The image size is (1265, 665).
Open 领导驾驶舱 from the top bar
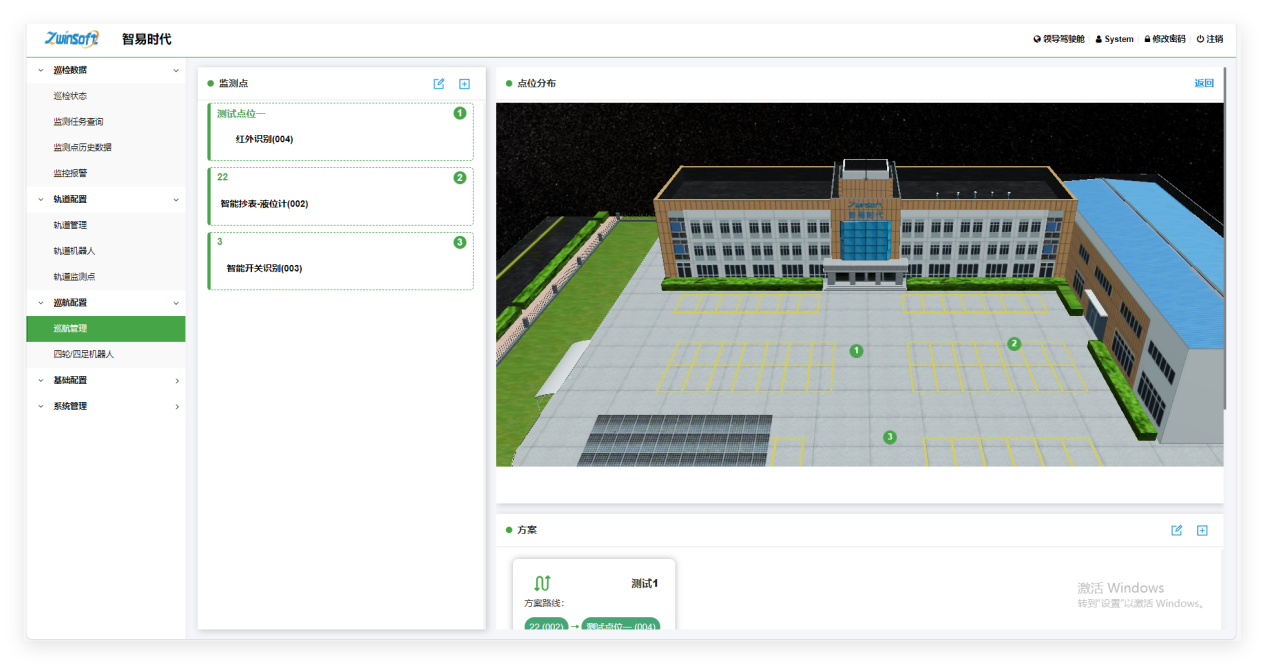pos(1059,39)
